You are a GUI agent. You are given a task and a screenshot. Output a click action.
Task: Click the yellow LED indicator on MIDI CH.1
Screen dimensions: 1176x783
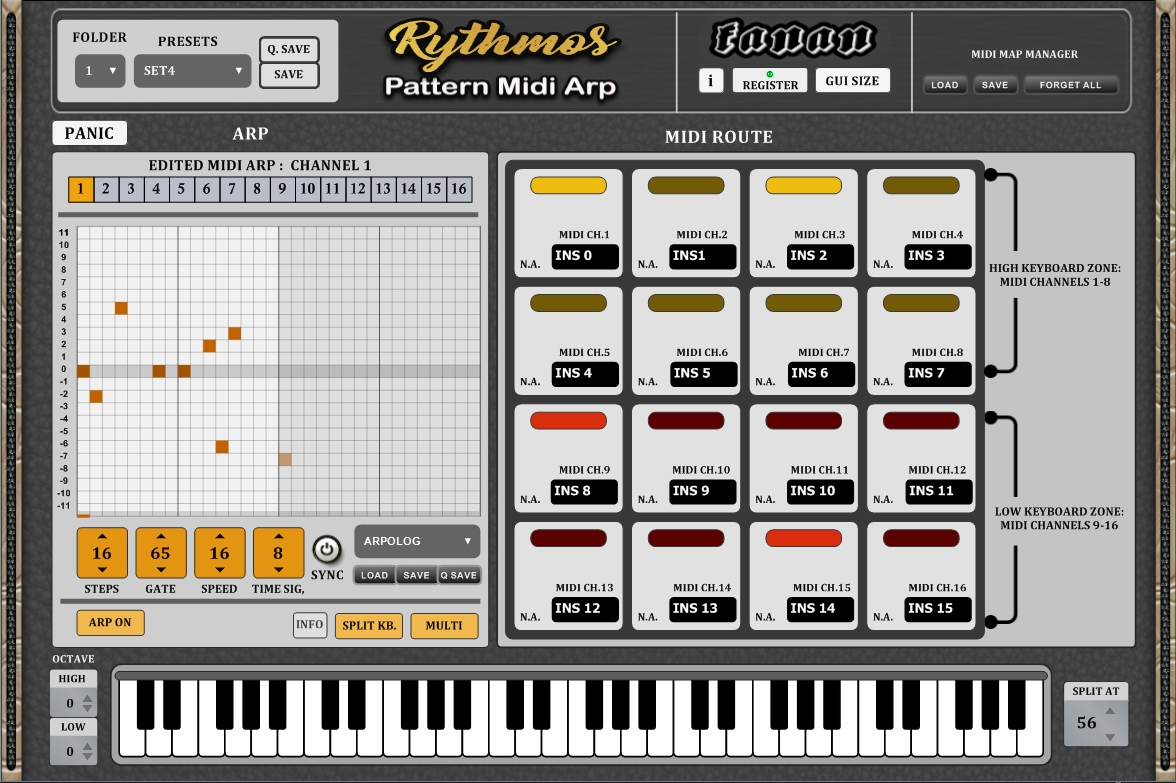(567, 185)
